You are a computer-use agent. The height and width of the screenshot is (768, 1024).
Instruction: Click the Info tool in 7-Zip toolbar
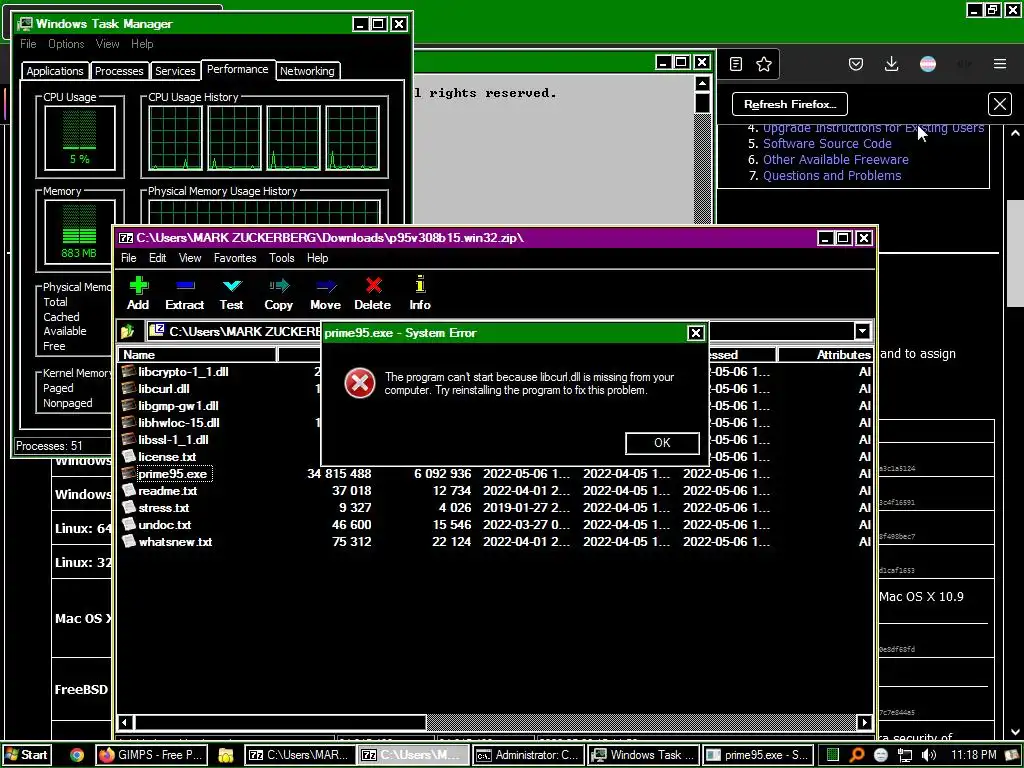click(420, 293)
